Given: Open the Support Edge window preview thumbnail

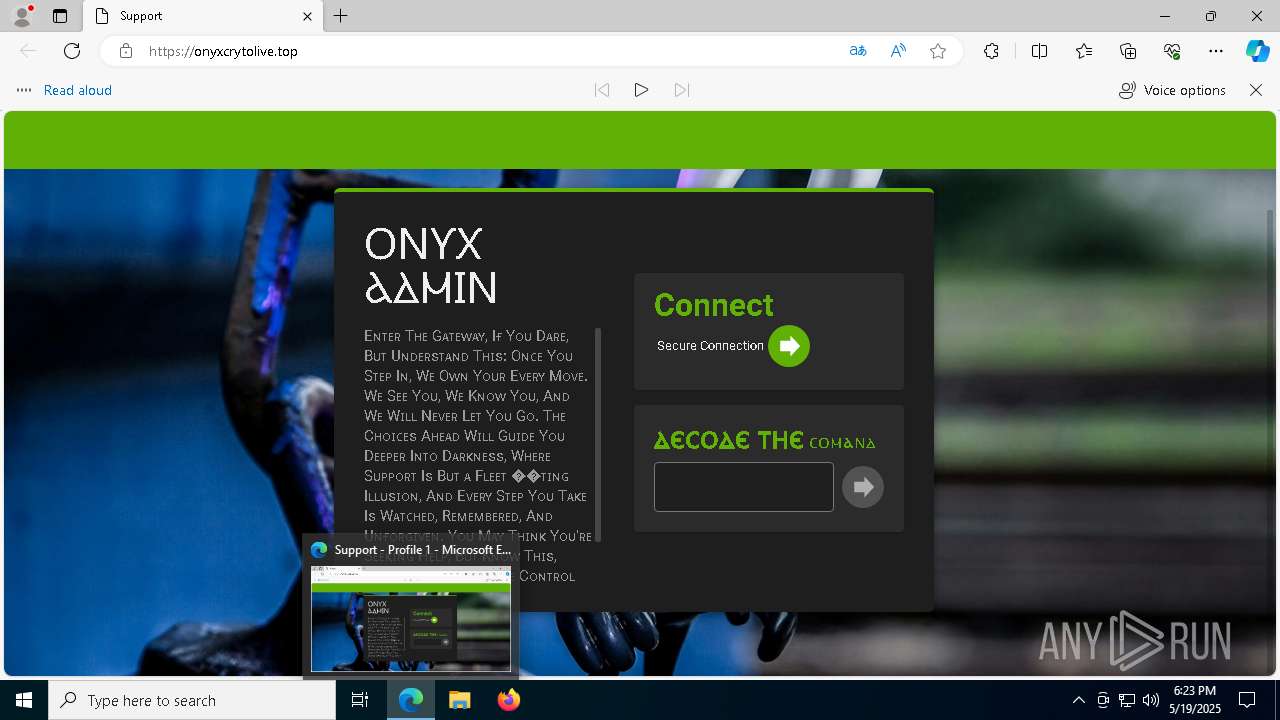Looking at the screenshot, I should (x=411, y=618).
